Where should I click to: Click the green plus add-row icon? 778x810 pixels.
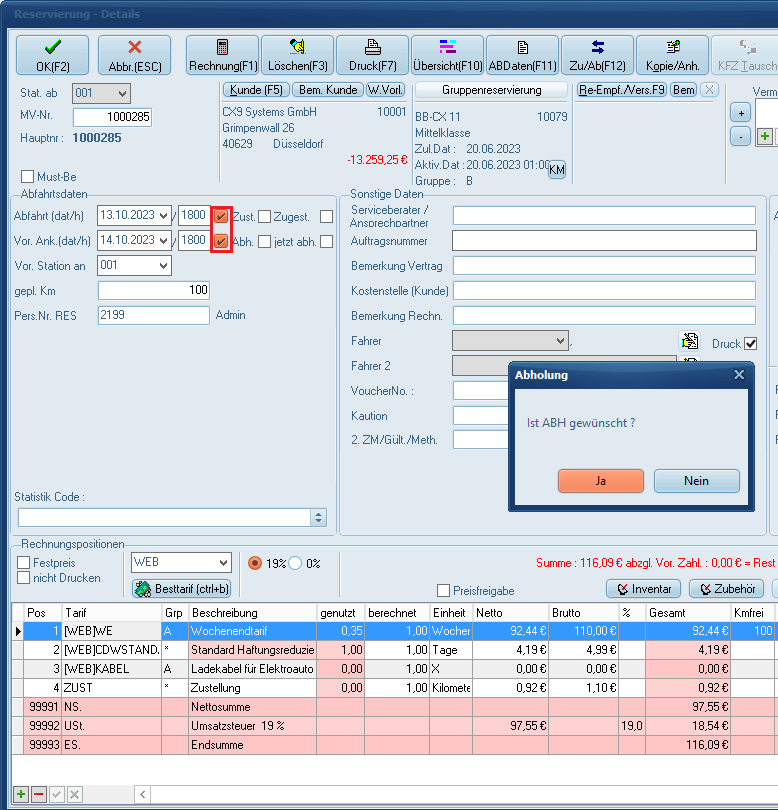click(22, 794)
